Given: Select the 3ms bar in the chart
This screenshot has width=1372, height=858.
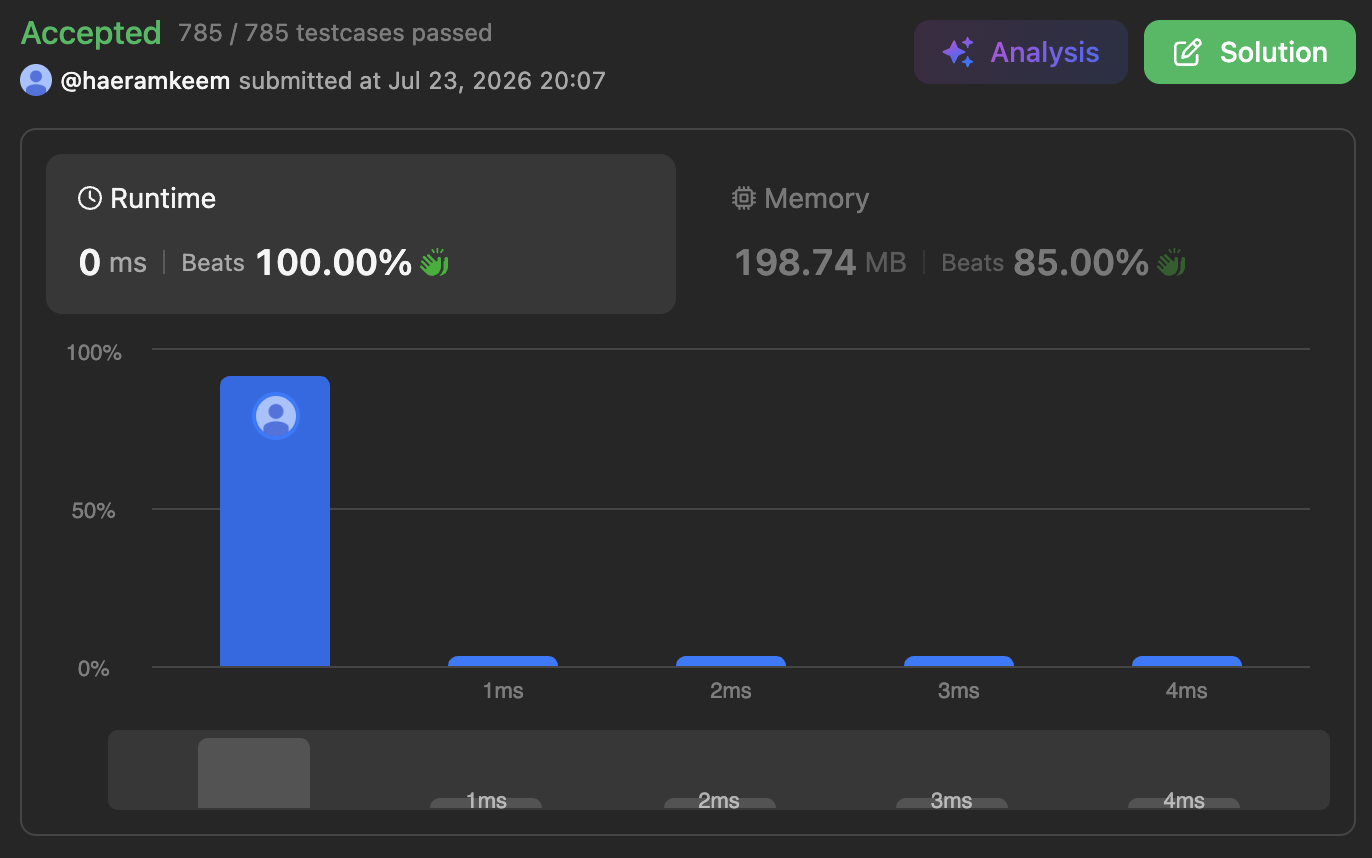Looking at the screenshot, I should pyautogui.click(x=959, y=661).
